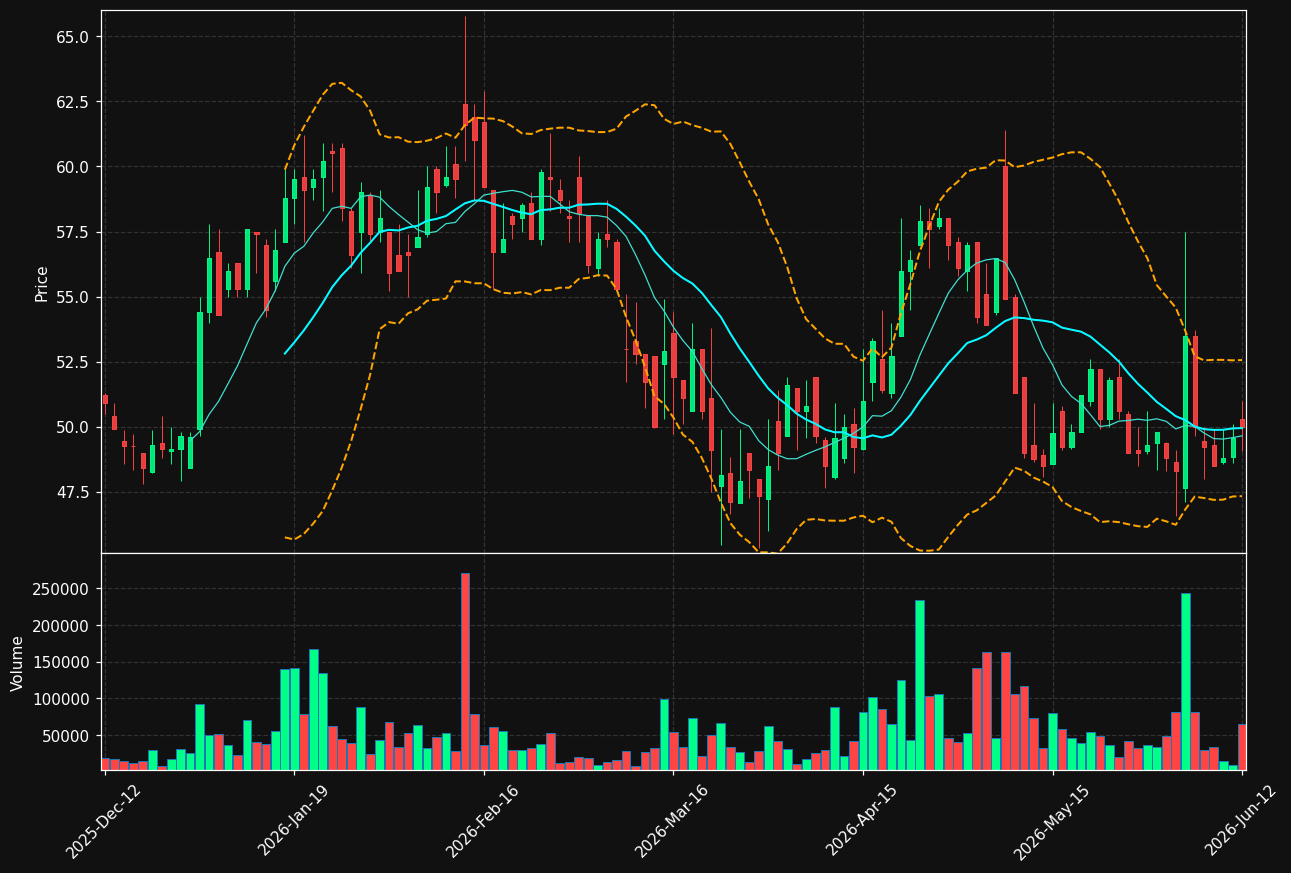Click the 2026-May-15 date label

tap(1052, 820)
